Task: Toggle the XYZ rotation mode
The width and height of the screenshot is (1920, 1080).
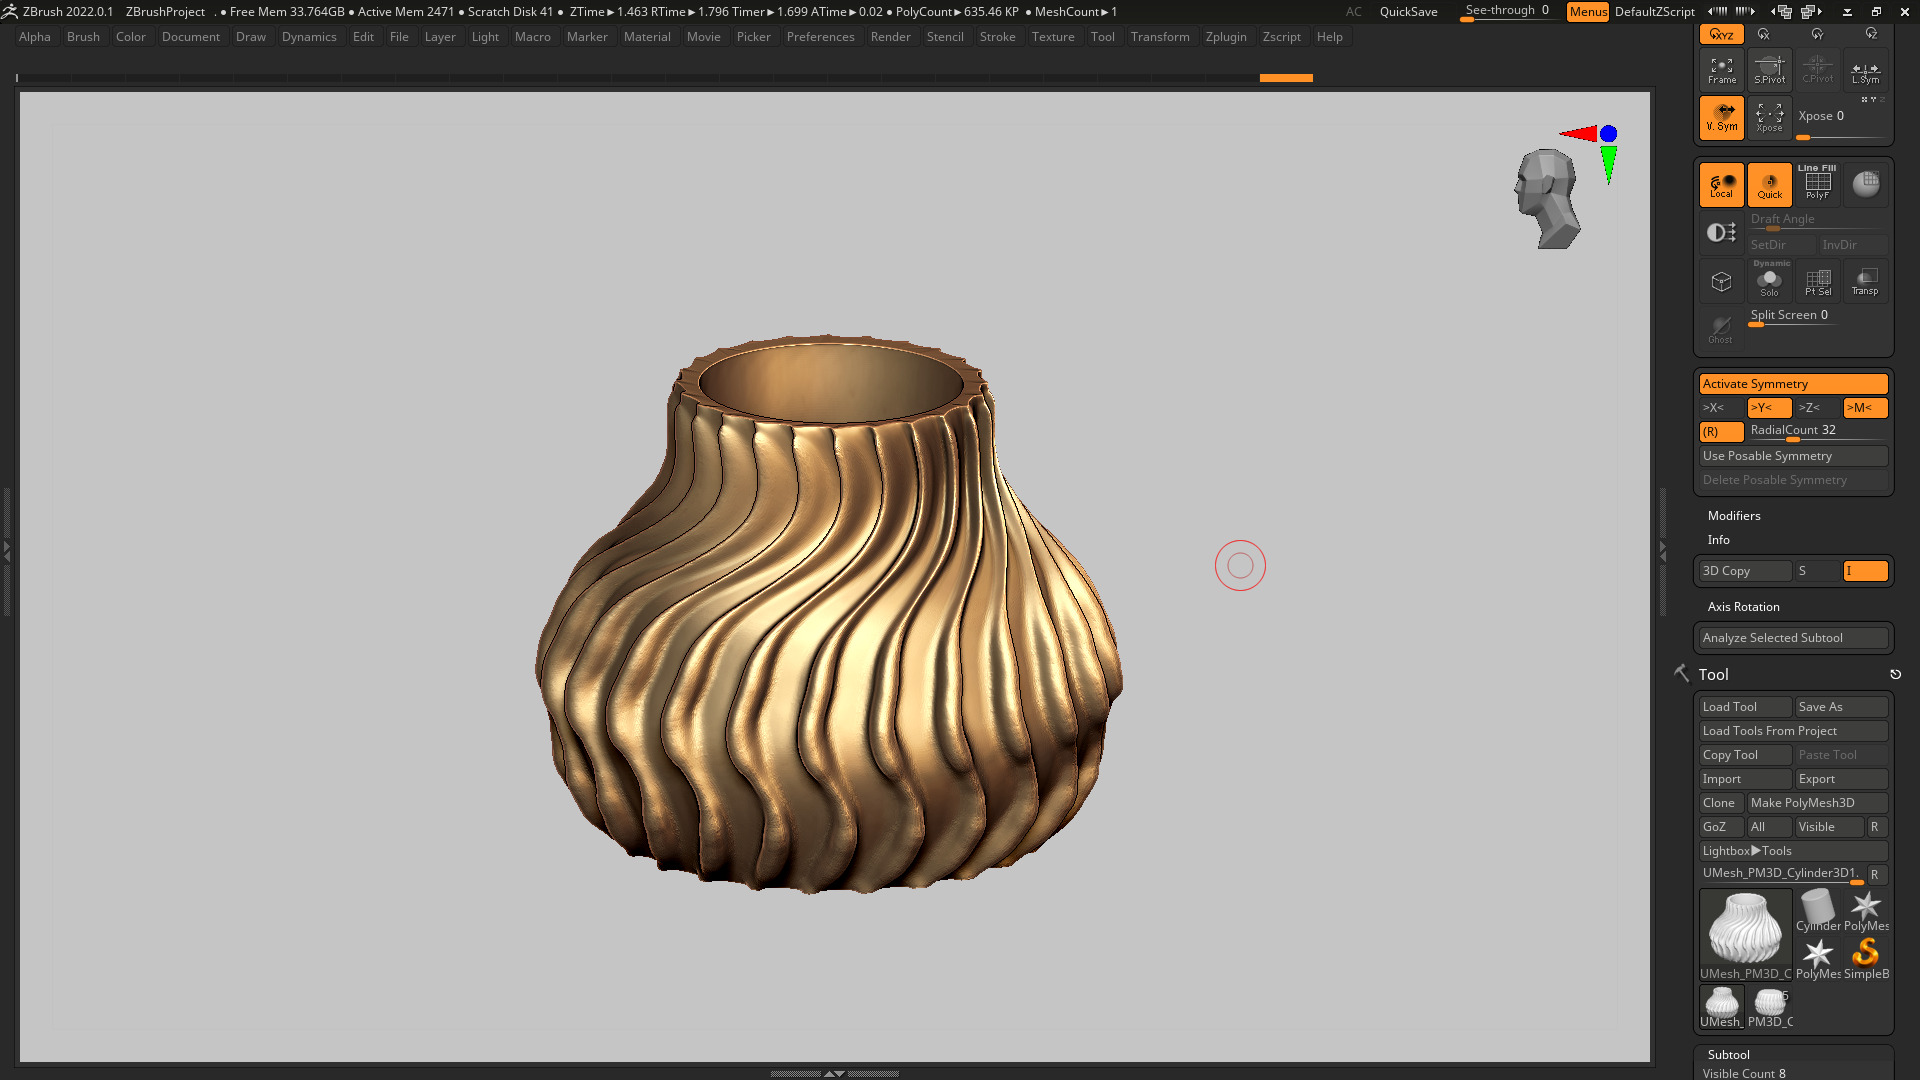Action: [1721, 34]
